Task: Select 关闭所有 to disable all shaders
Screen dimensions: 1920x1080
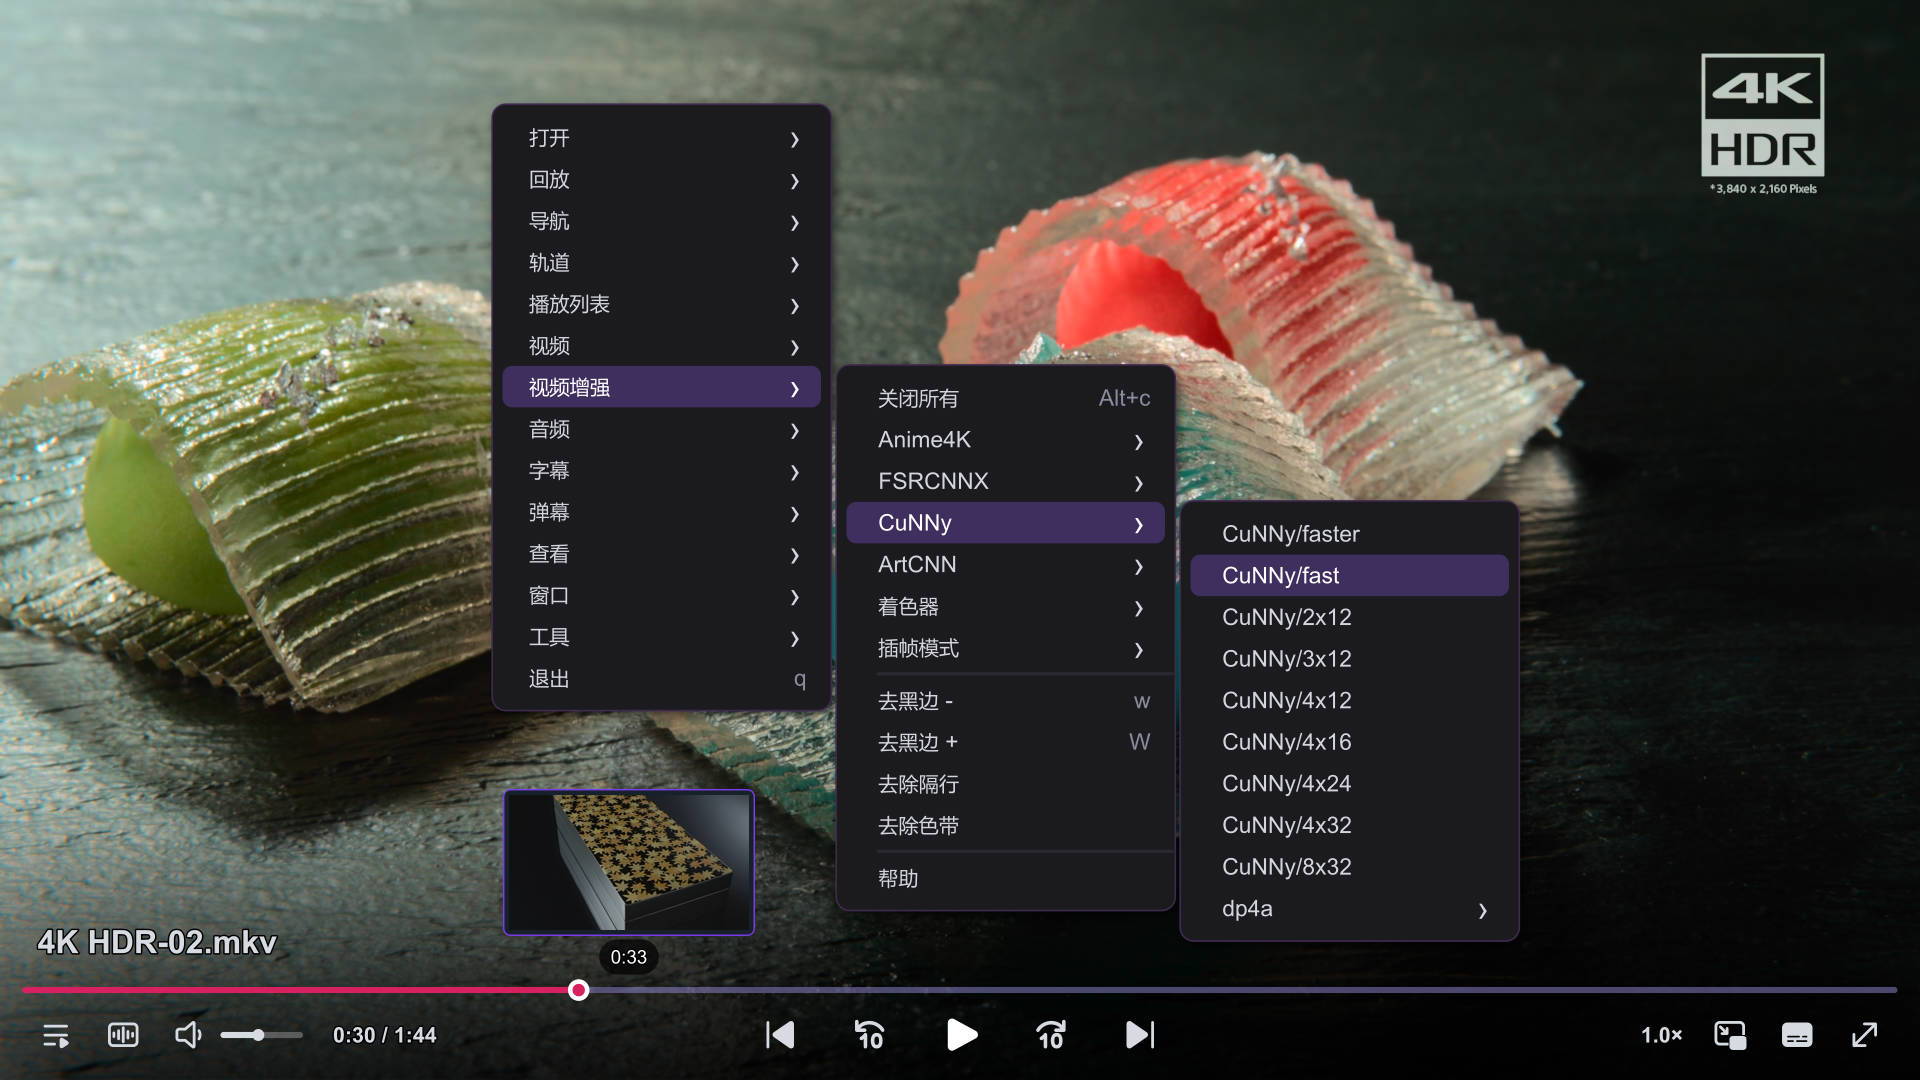Action: coord(1005,398)
